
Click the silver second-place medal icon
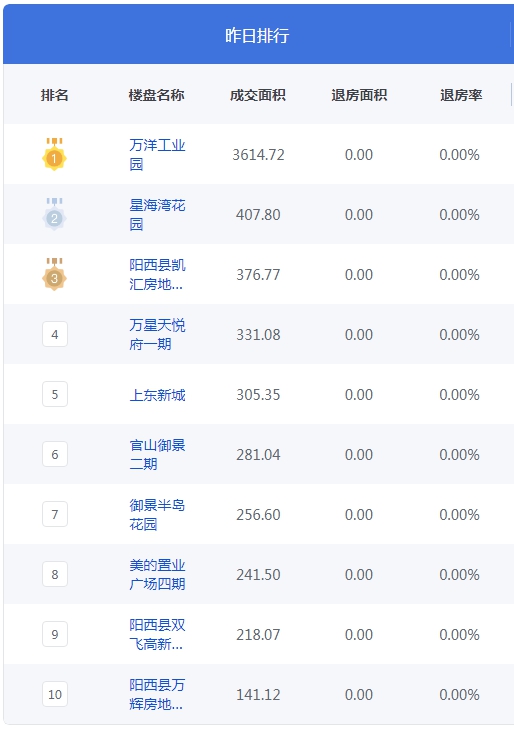[x=54, y=214]
